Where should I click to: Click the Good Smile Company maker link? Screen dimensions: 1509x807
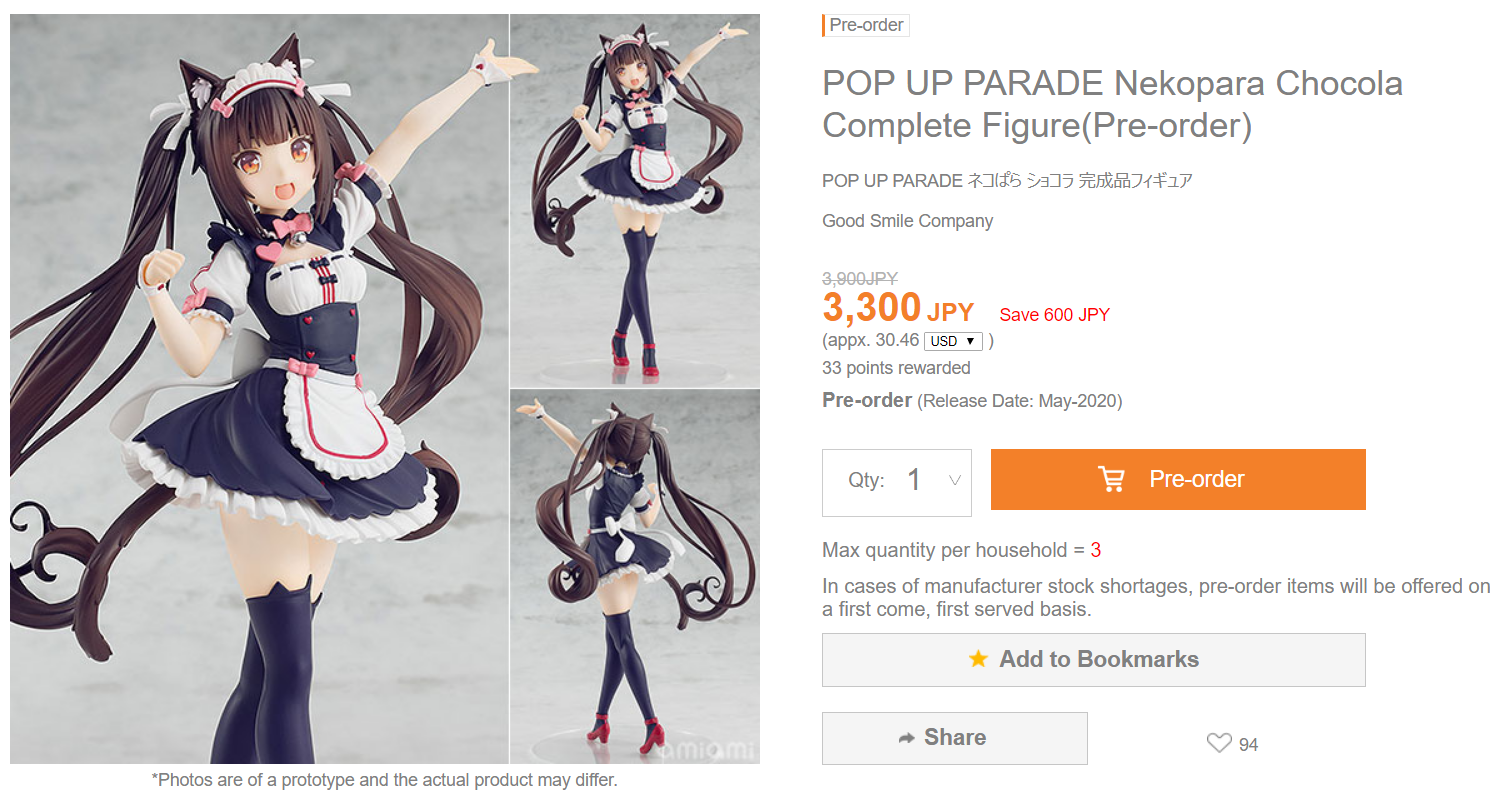907,221
